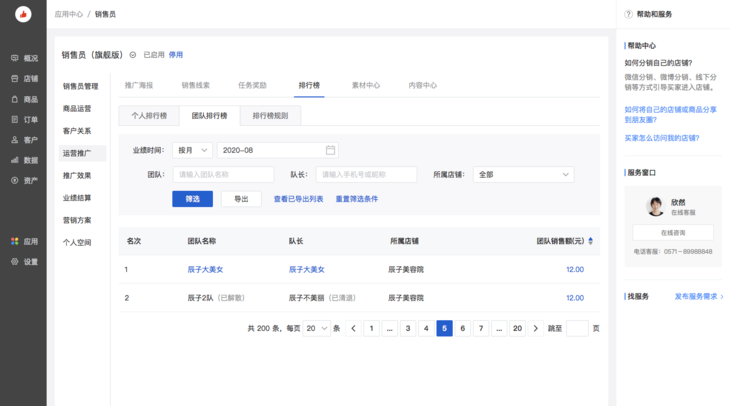Go to page 6 in pagination

tap(463, 328)
